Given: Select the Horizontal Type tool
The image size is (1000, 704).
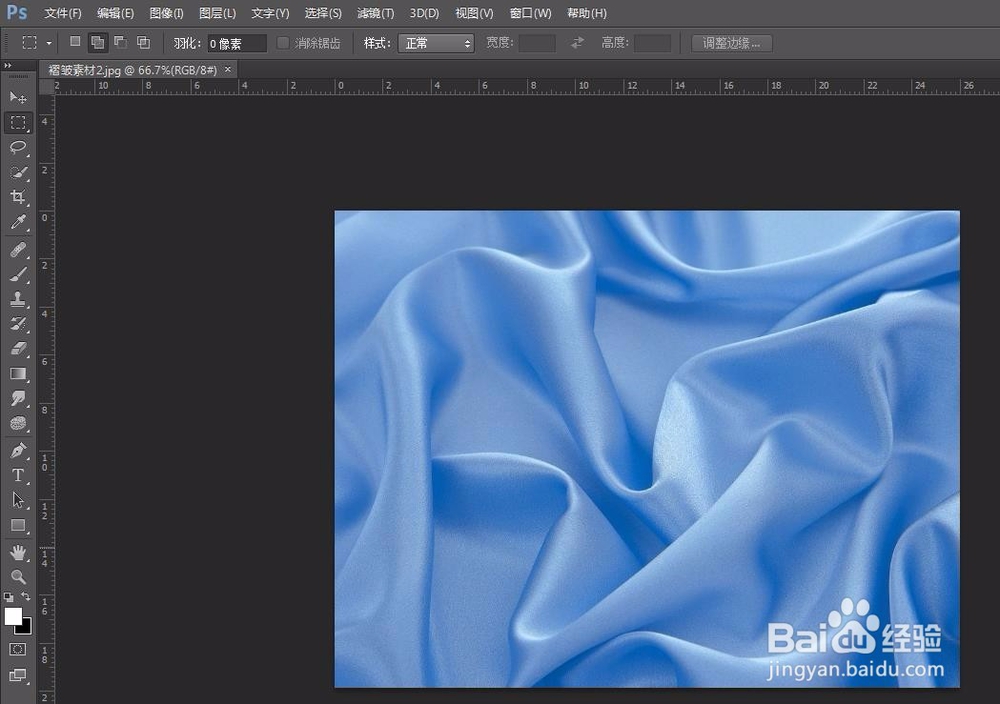Looking at the screenshot, I should coord(18,475).
